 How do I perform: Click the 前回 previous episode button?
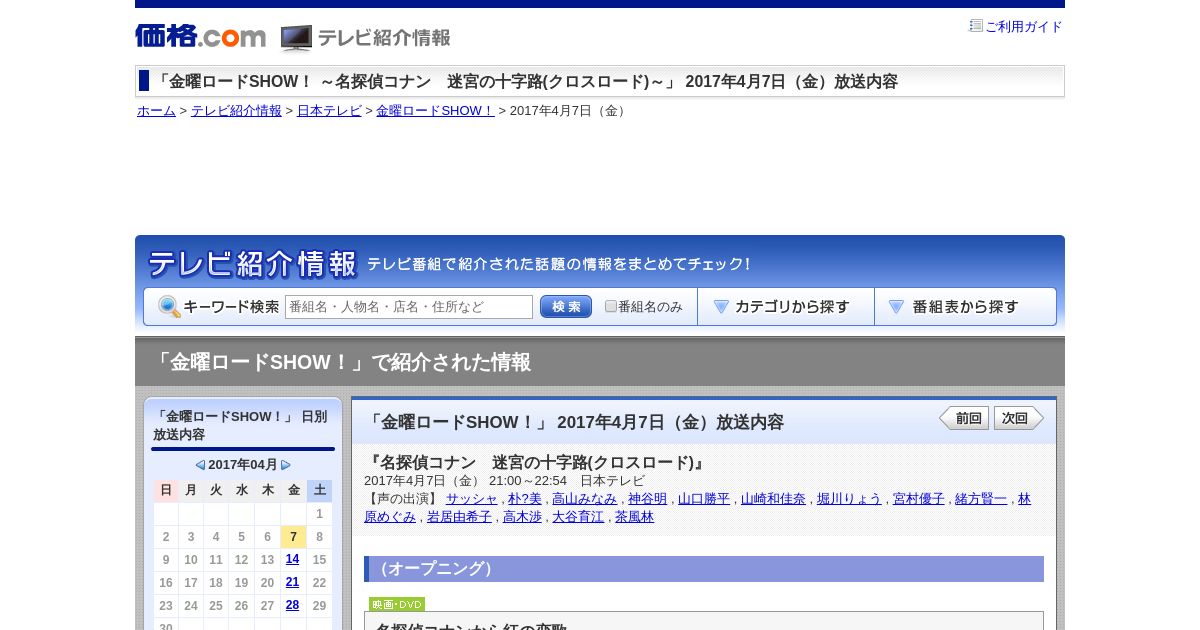pyautogui.click(x=964, y=418)
